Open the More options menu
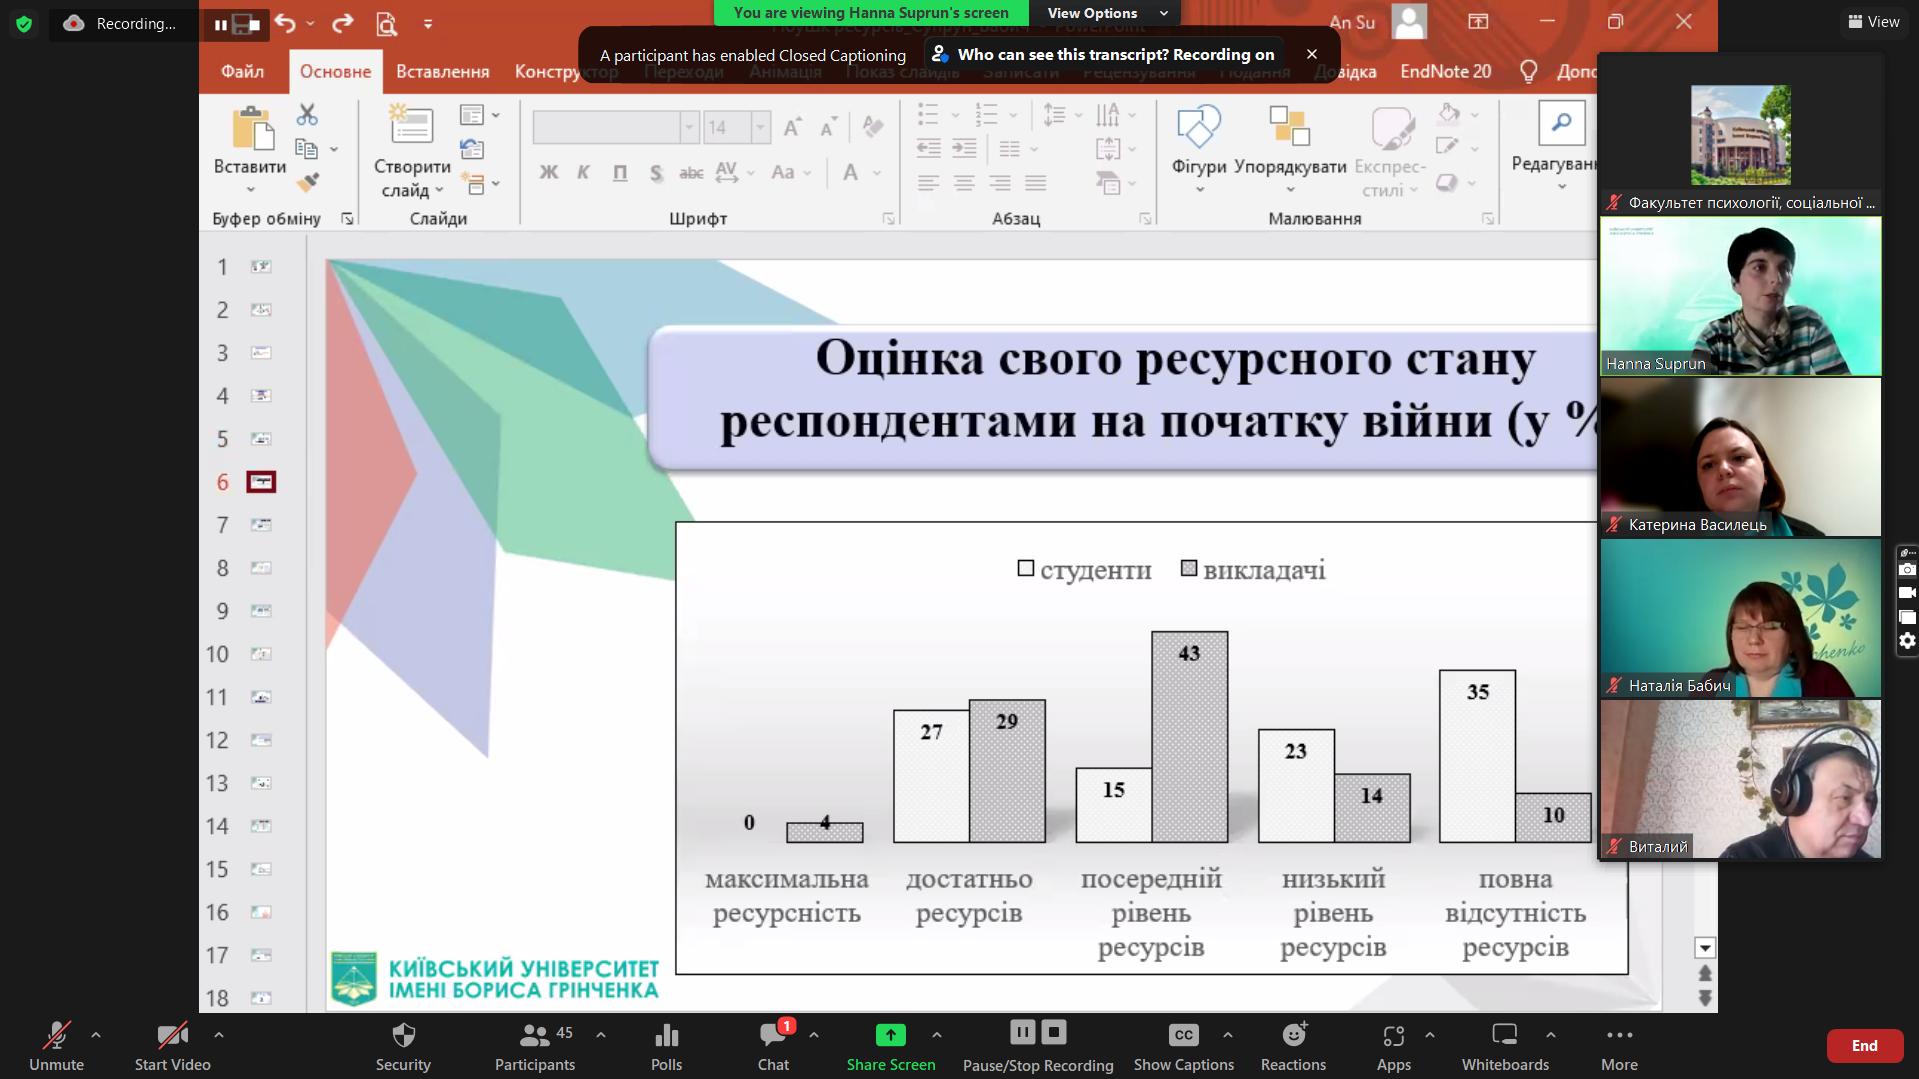This screenshot has width=1919, height=1079. tap(1619, 1036)
